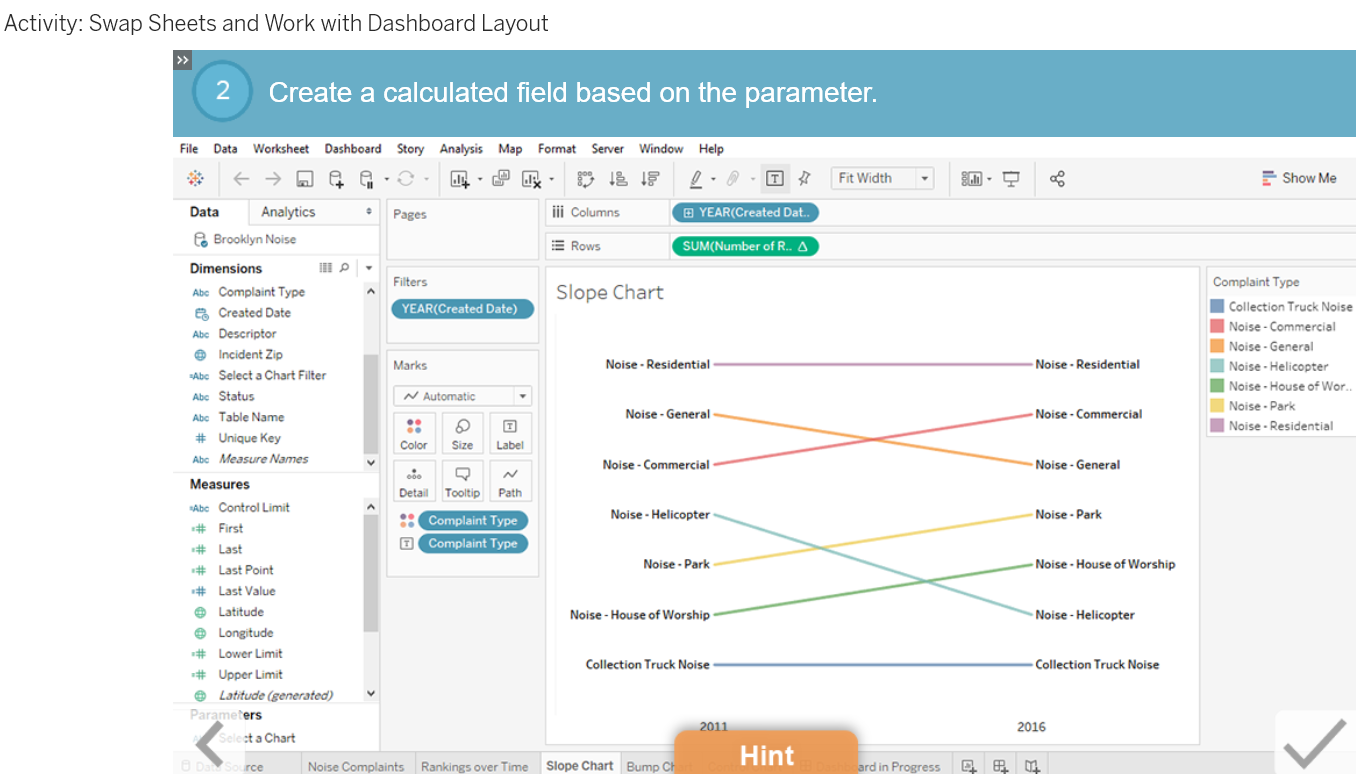This screenshot has width=1356, height=774.
Task: Select the Select a Chart Filter field
Action: tap(272, 375)
